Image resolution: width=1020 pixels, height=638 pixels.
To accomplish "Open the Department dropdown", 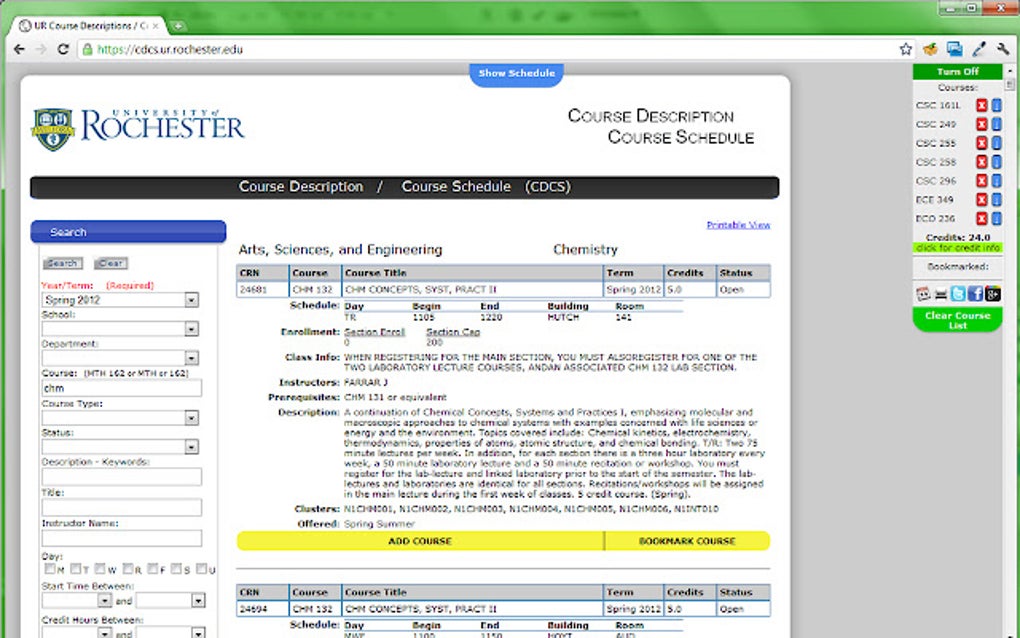I will click(120, 358).
